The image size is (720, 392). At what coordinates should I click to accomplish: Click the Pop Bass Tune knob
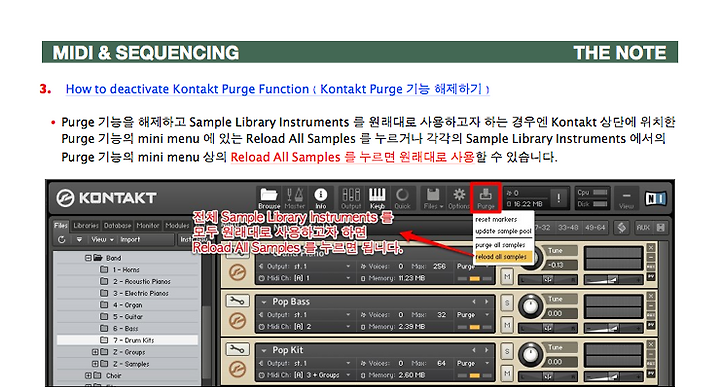click(x=530, y=306)
